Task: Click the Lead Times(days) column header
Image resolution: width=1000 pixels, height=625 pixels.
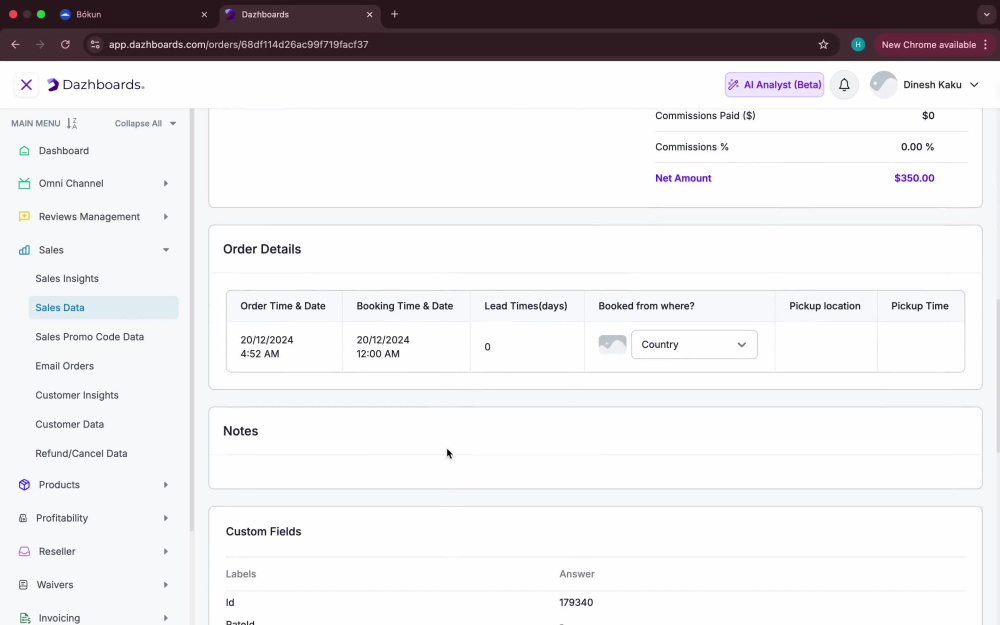Action: click(526, 306)
